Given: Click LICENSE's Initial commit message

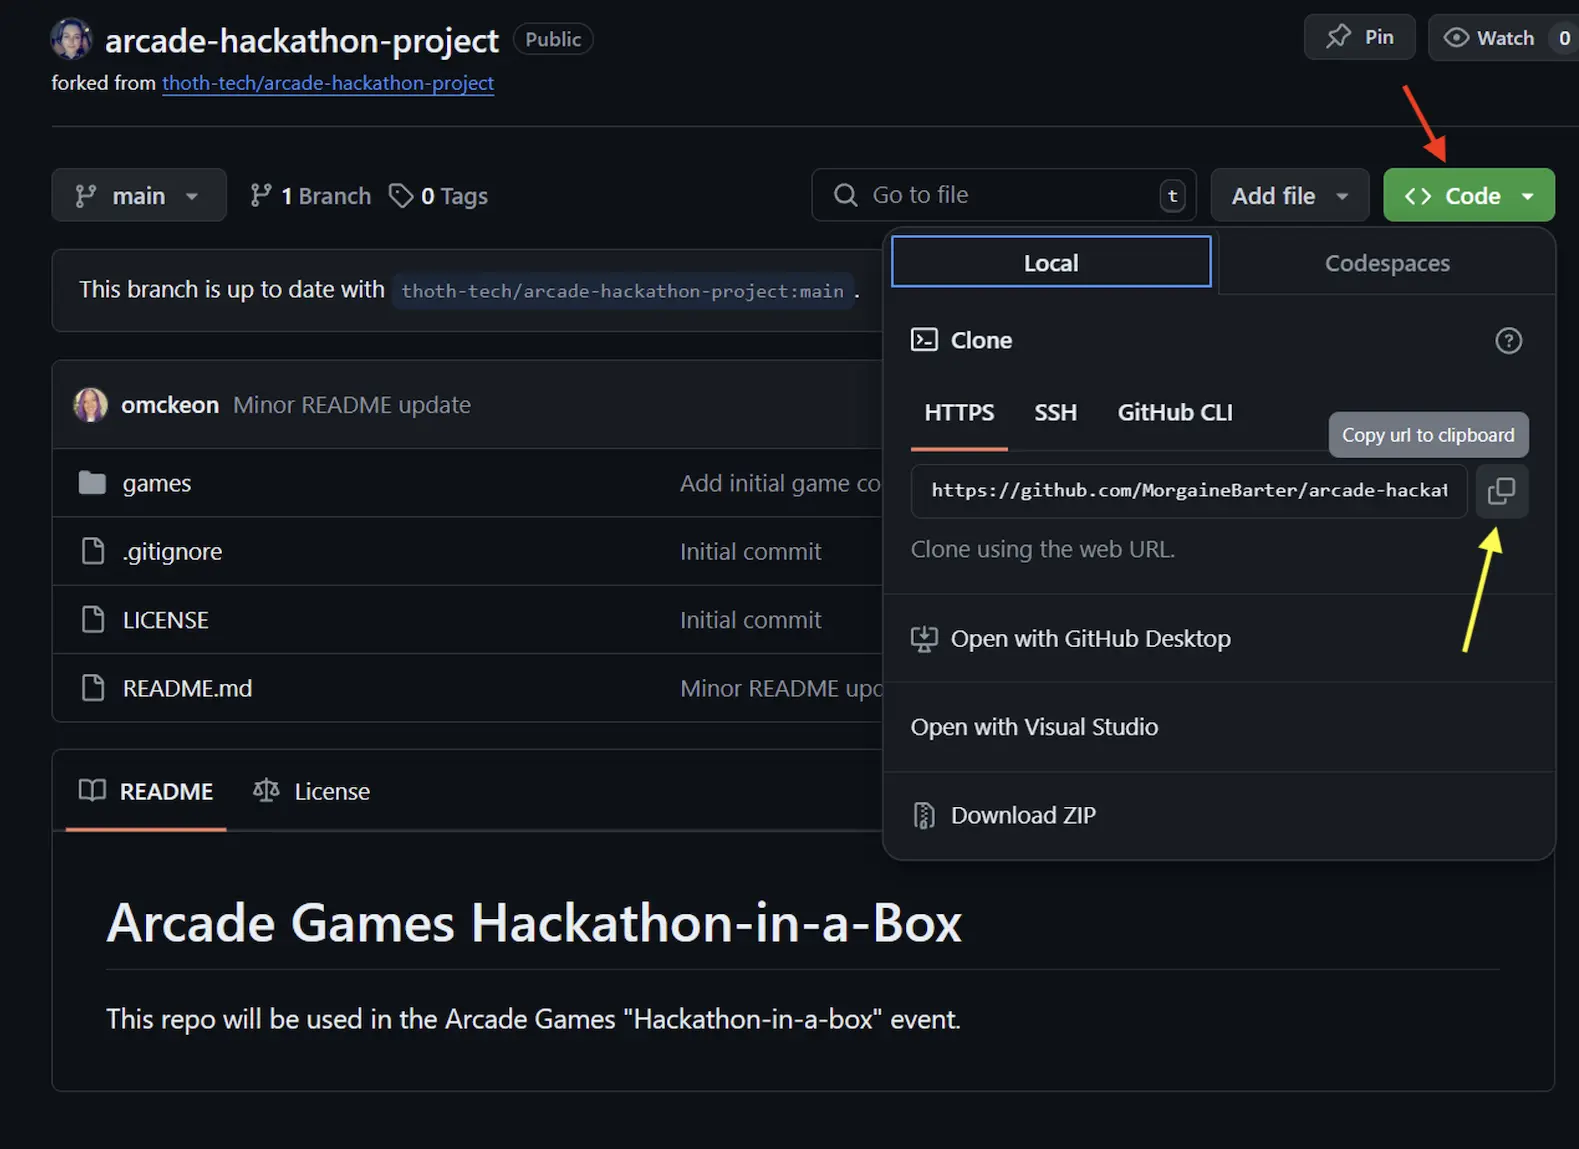Looking at the screenshot, I should pyautogui.click(x=751, y=620).
